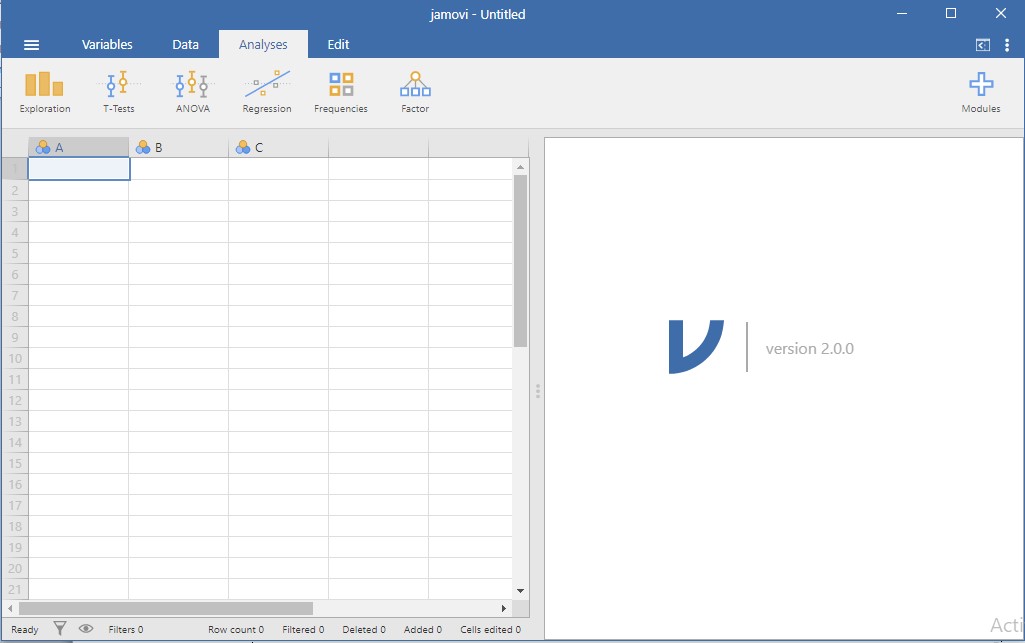Click the horizontal scrollbar thumb
The width and height of the screenshot is (1025, 643).
click(x=166, y=608)
